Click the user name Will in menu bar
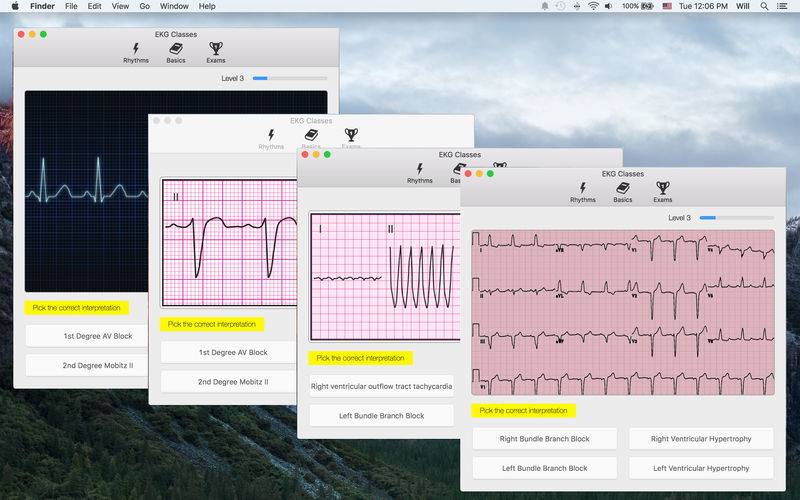 [743, 6]
